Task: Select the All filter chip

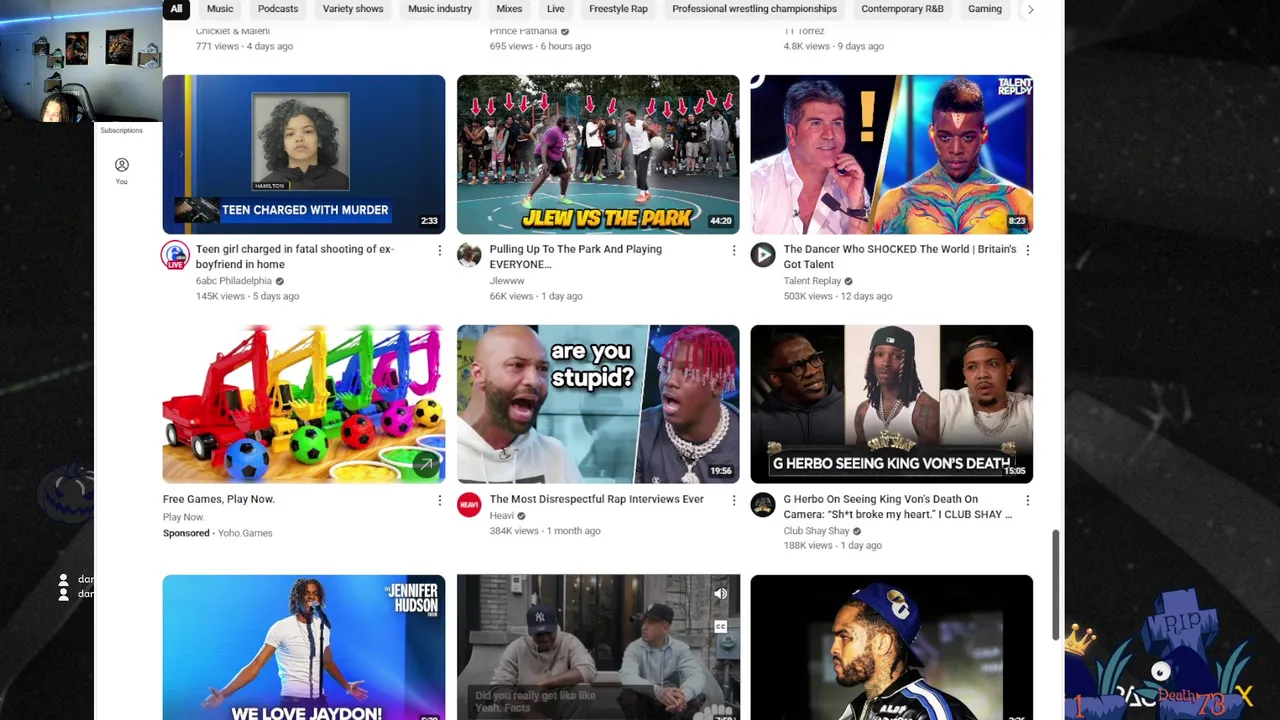Action: tap(176, 9)
